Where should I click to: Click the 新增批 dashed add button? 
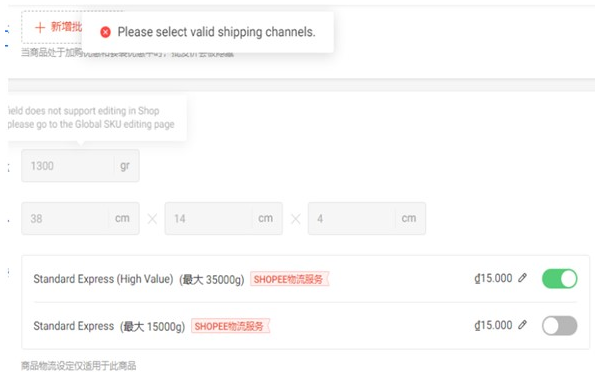[52, 27]
